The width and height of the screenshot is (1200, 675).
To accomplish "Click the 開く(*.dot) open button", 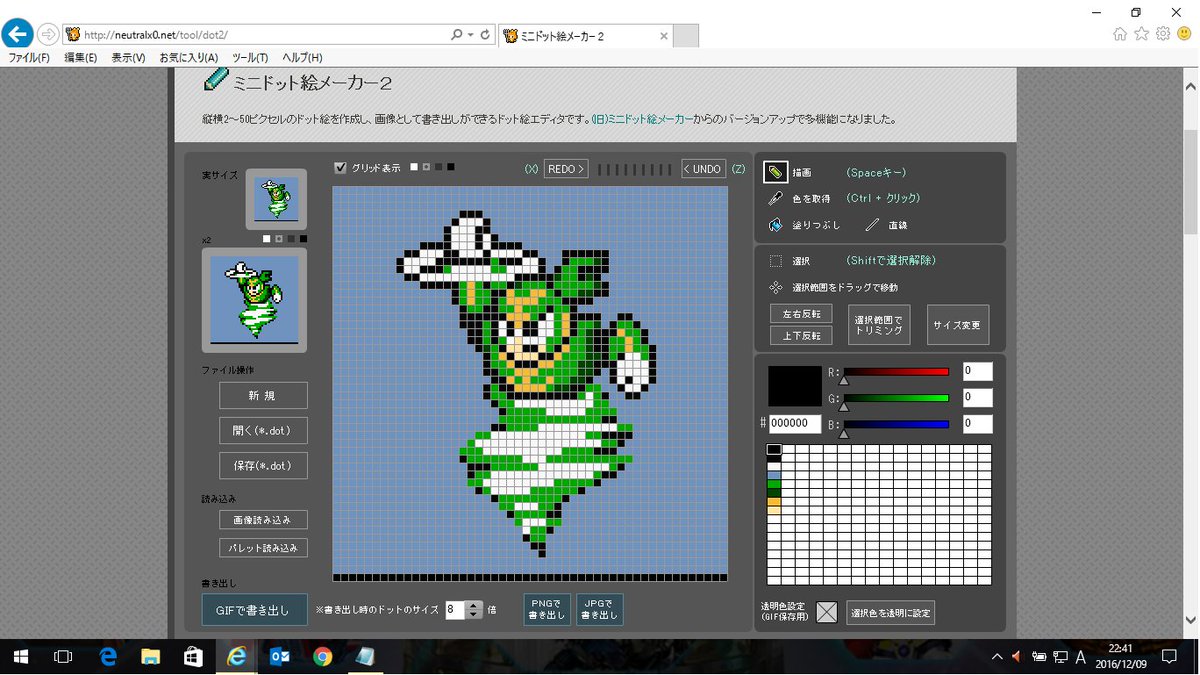I will pyautogui.click(x=263, y=430).
